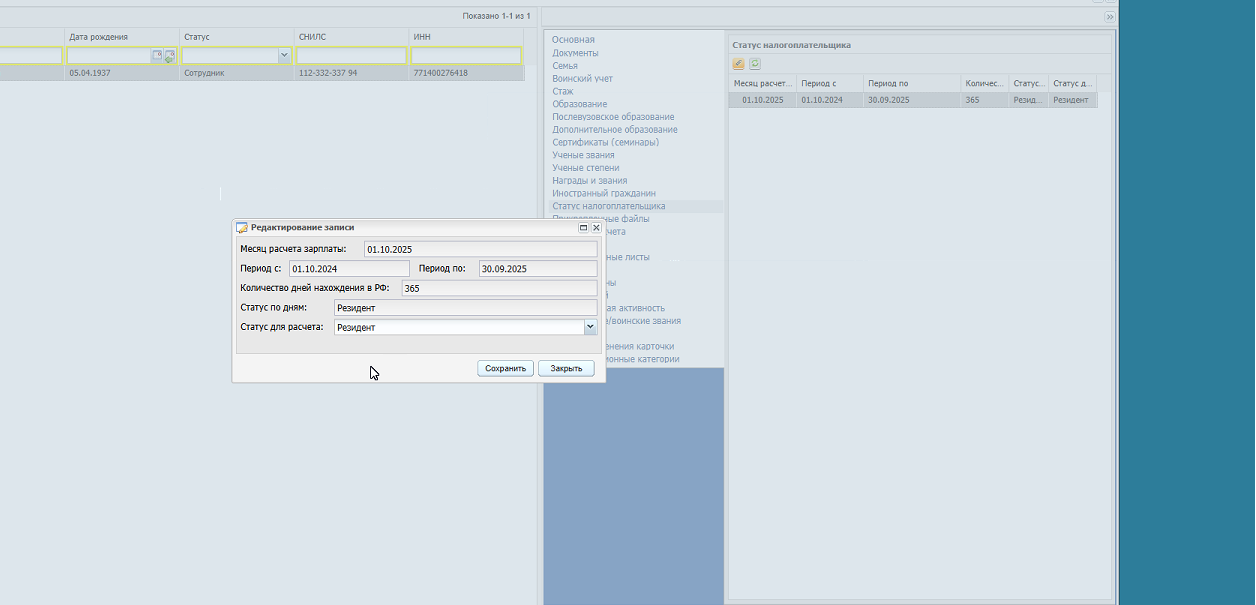Maximize the Редактирование записи dialog

pyautogui.click(x=584, y=228)
